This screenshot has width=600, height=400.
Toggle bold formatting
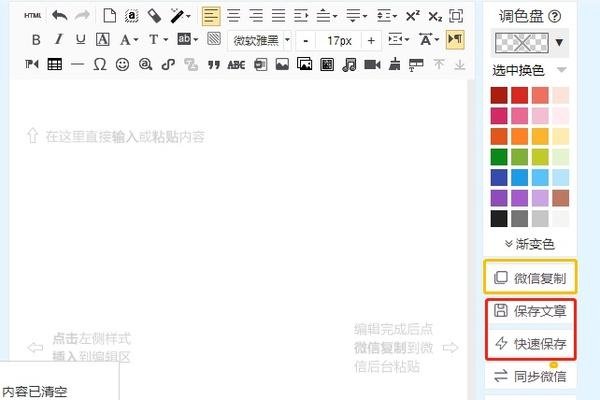tap(36, 39)
